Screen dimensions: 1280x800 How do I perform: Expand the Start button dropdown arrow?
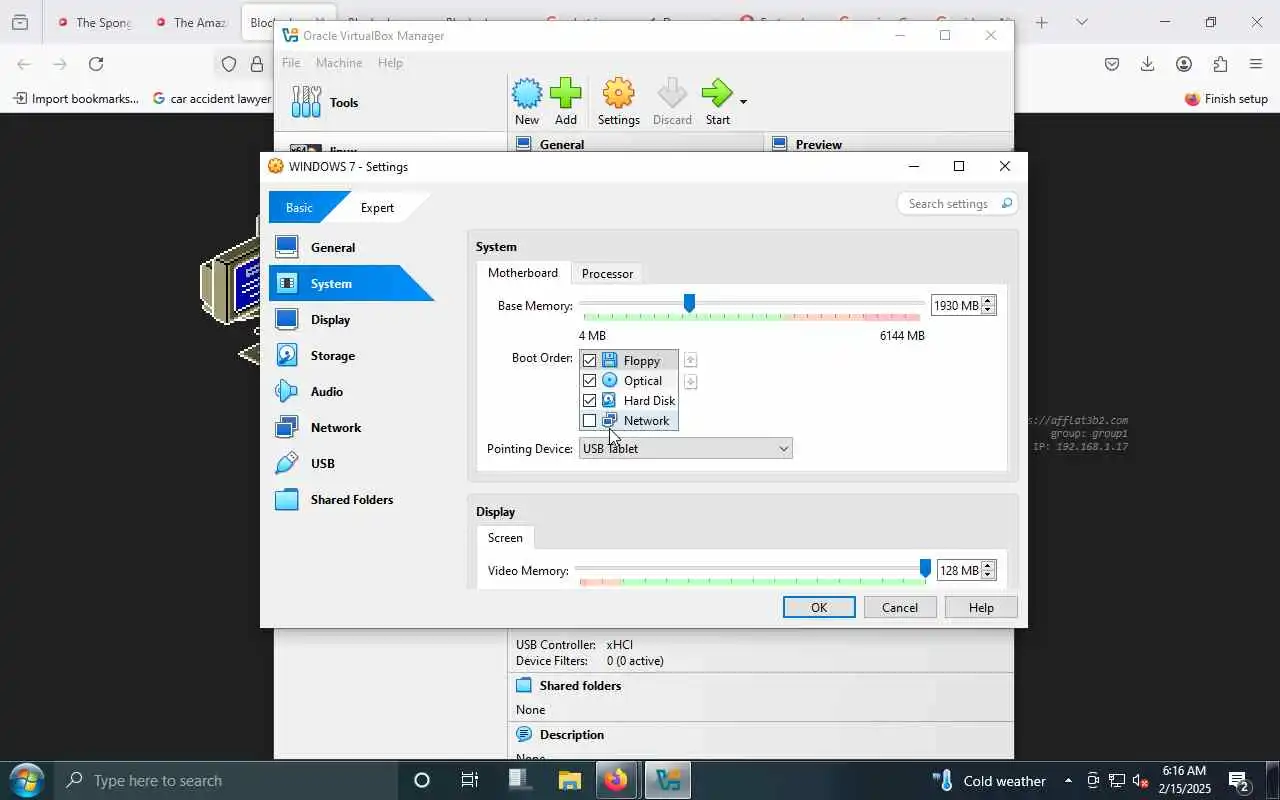tap(743, 102)
